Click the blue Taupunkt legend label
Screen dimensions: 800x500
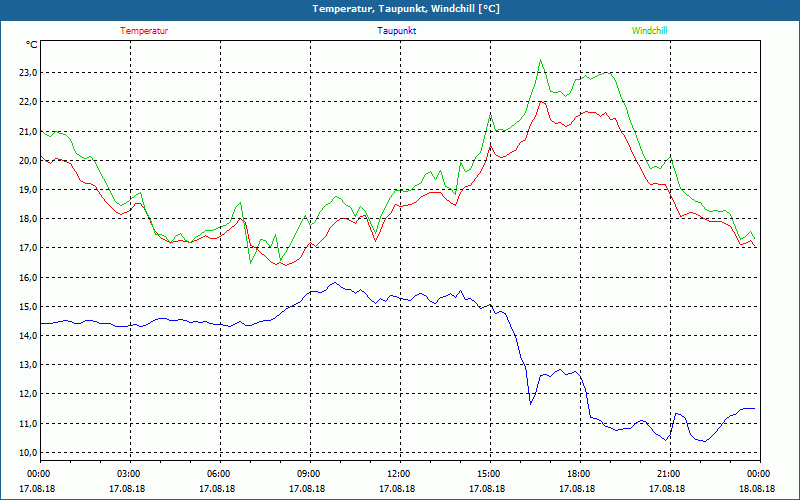[396, 31]
